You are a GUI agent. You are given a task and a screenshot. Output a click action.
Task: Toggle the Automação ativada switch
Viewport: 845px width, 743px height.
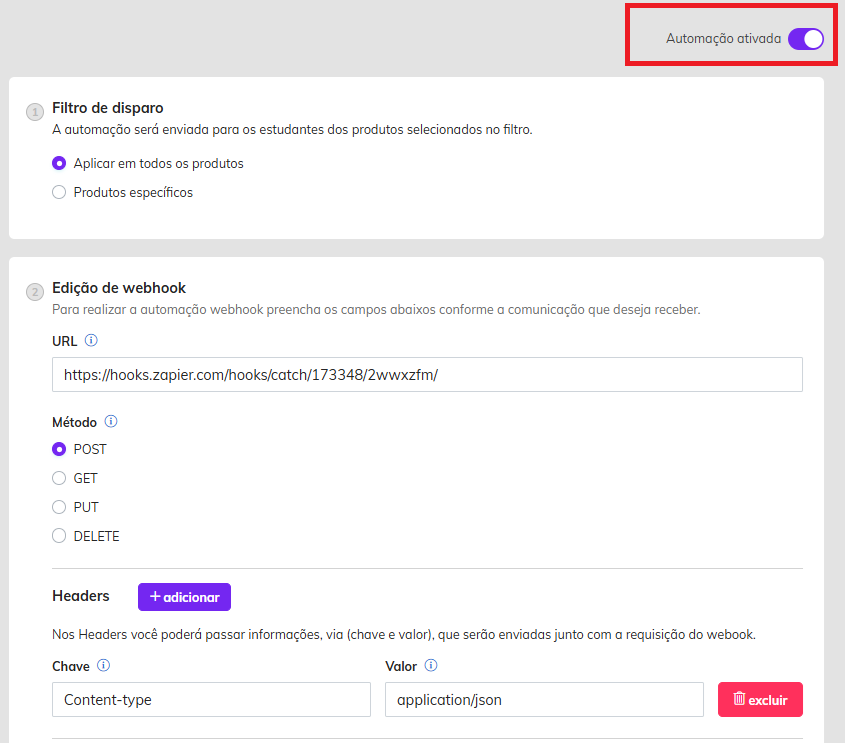pos(806,39)
